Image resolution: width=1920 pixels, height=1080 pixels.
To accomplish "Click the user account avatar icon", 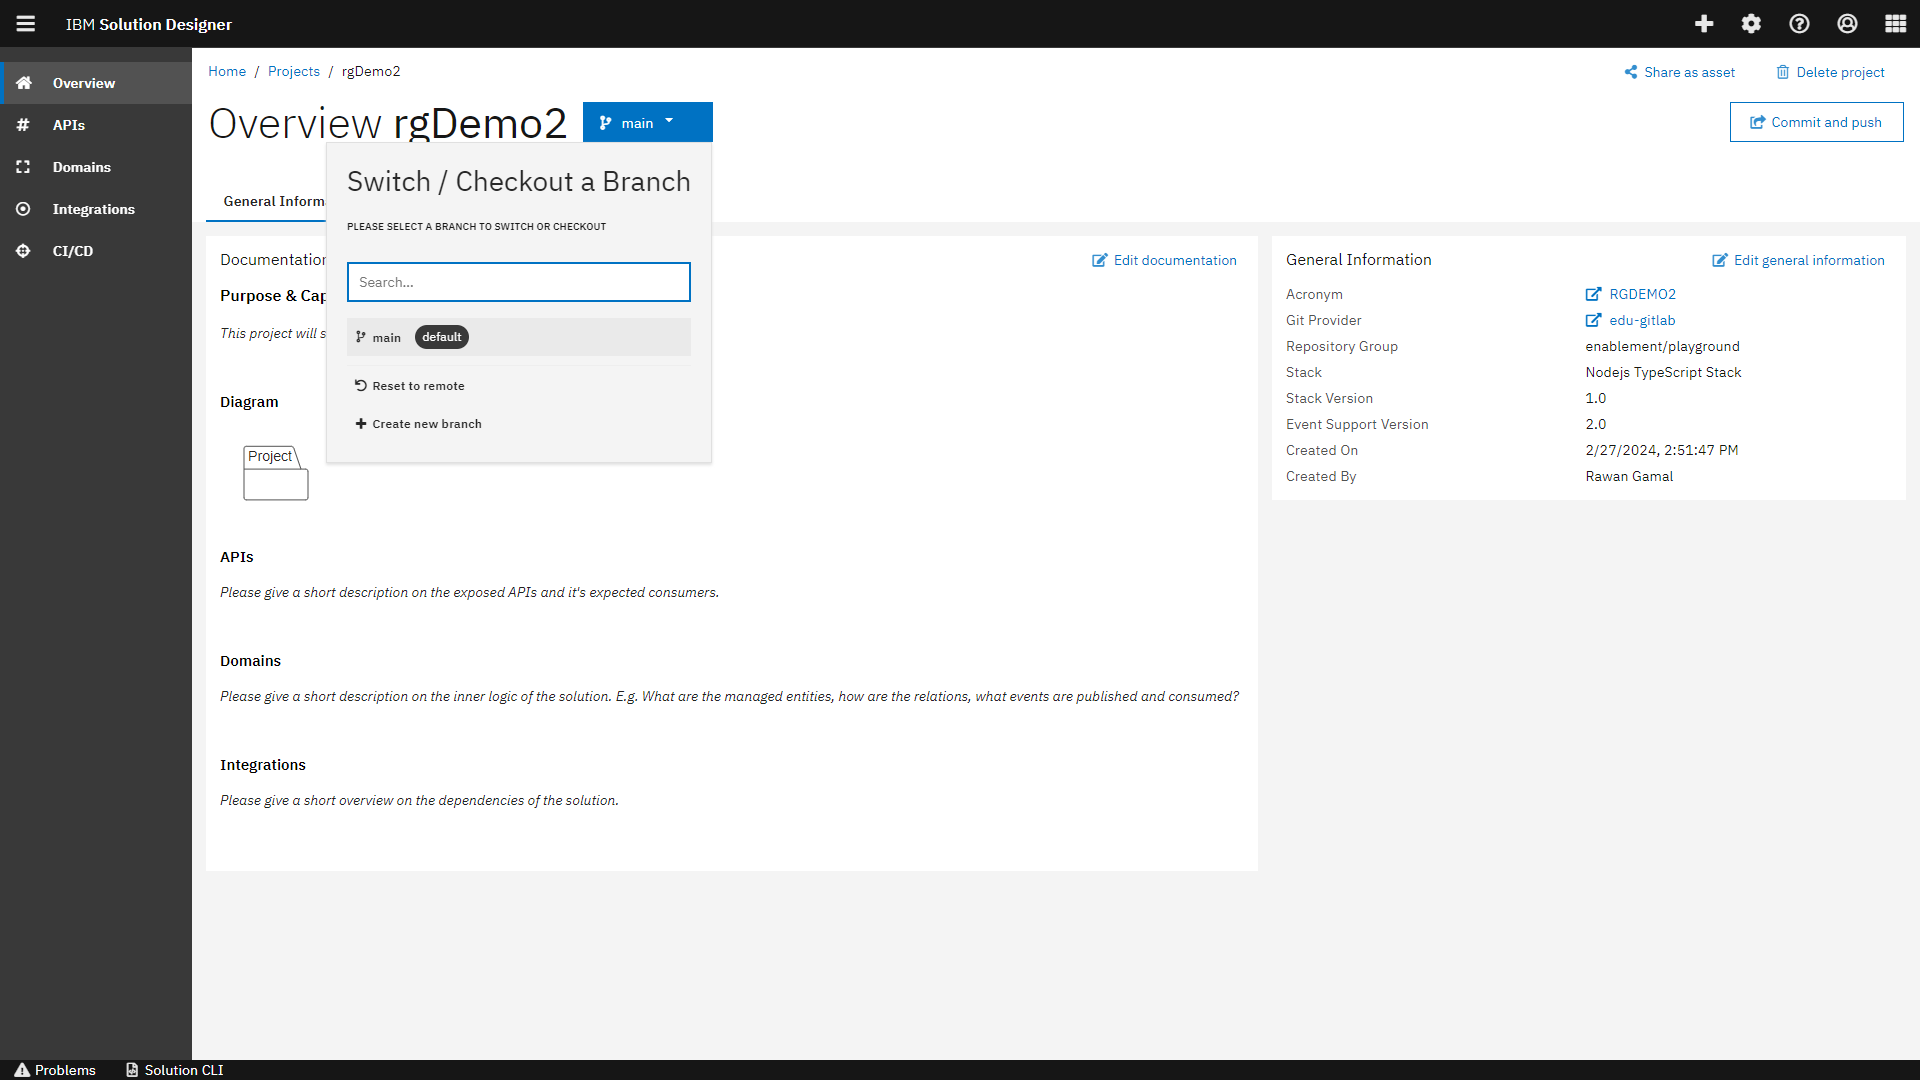I will coord(1848,23).
